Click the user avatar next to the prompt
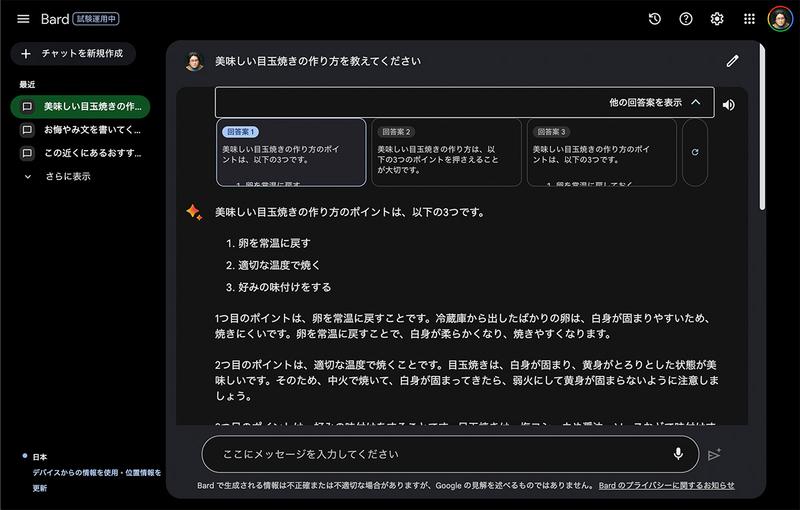 point(194,61)
